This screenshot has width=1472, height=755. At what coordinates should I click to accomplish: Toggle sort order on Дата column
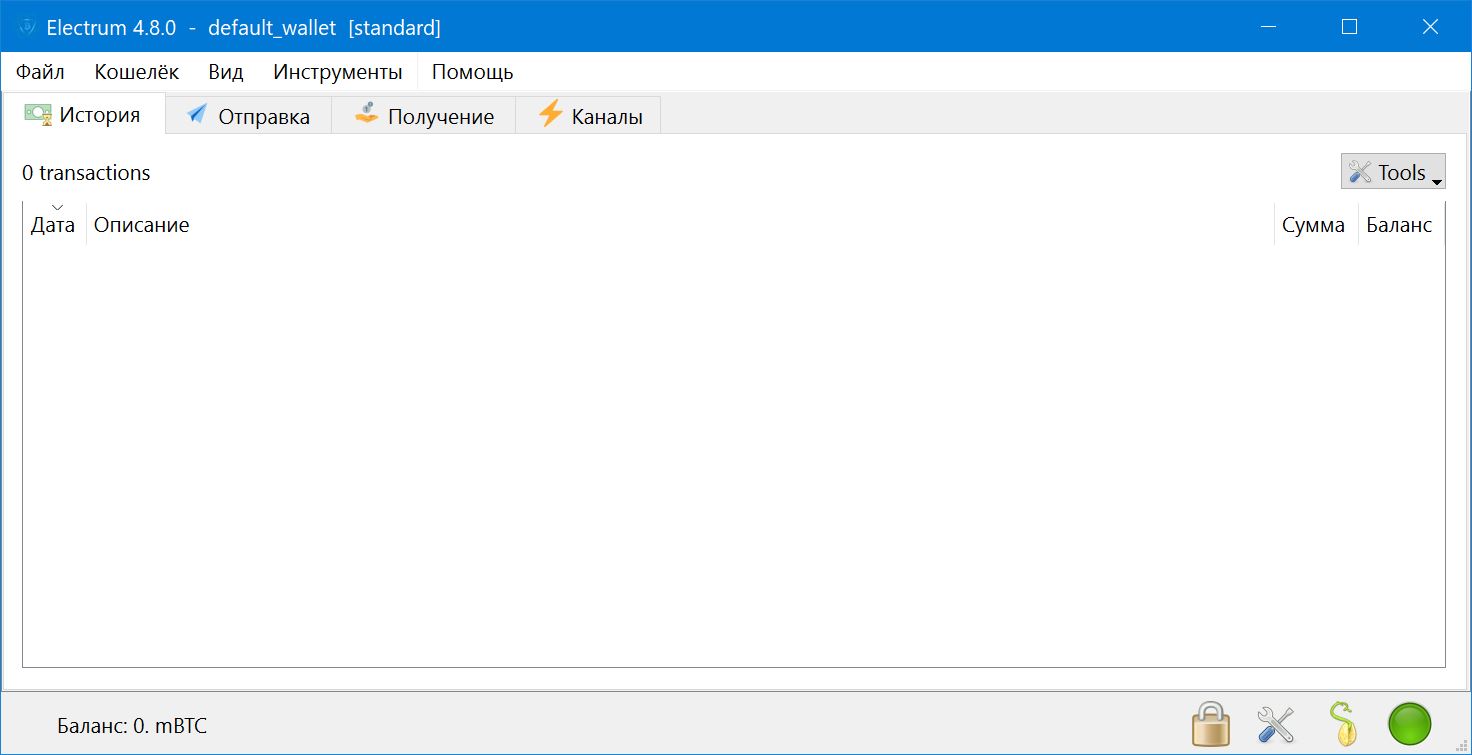[x=53, y=225]
